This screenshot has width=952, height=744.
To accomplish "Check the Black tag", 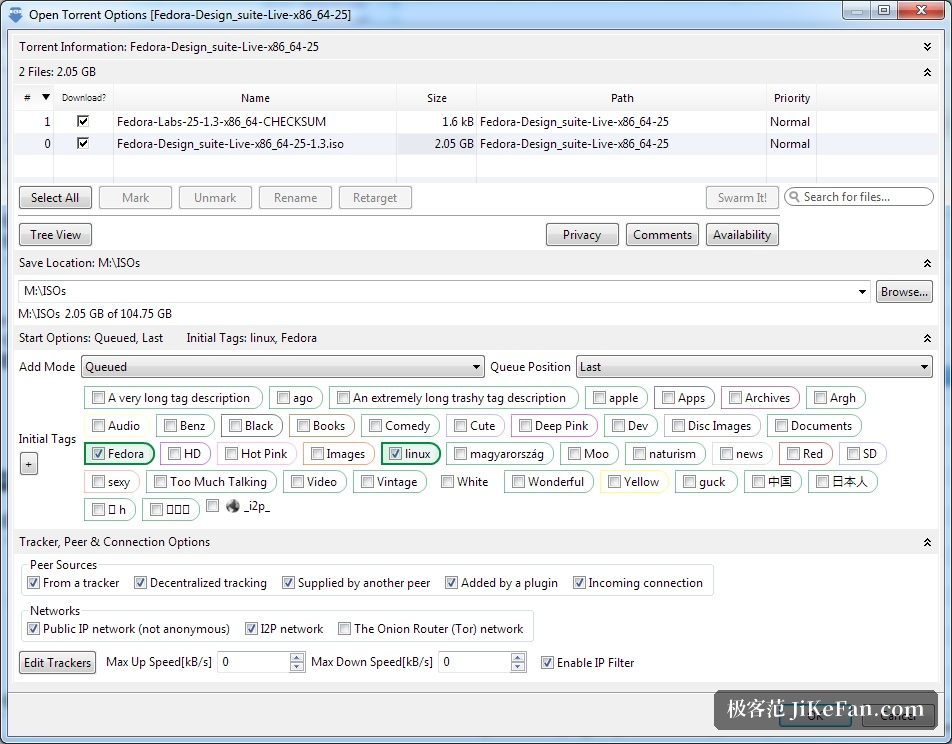I will (x=235, y=426).
